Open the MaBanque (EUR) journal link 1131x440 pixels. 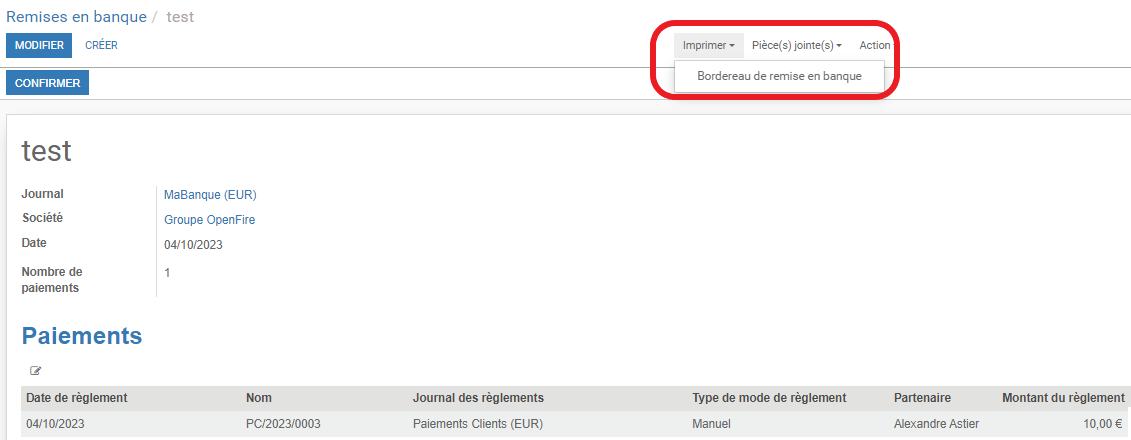pos(211,195)
